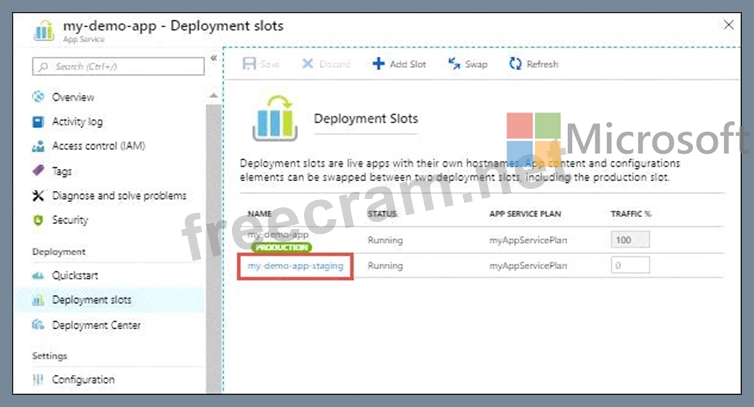The height and width of the screenshot is (407, 754).
Task: Close the Deployment slots blade
Action: (729, 25)
